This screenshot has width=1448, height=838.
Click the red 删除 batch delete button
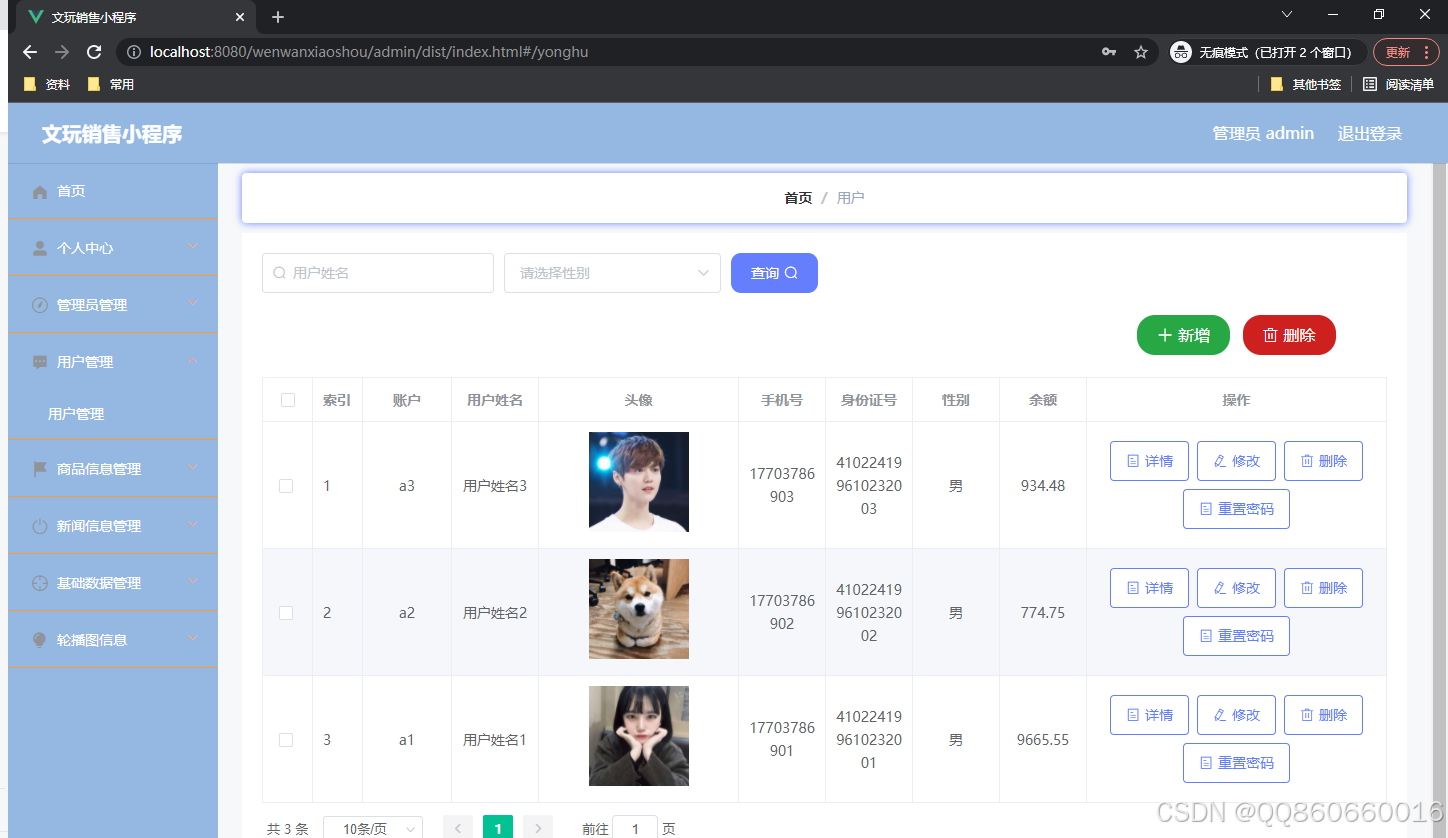1289,335
